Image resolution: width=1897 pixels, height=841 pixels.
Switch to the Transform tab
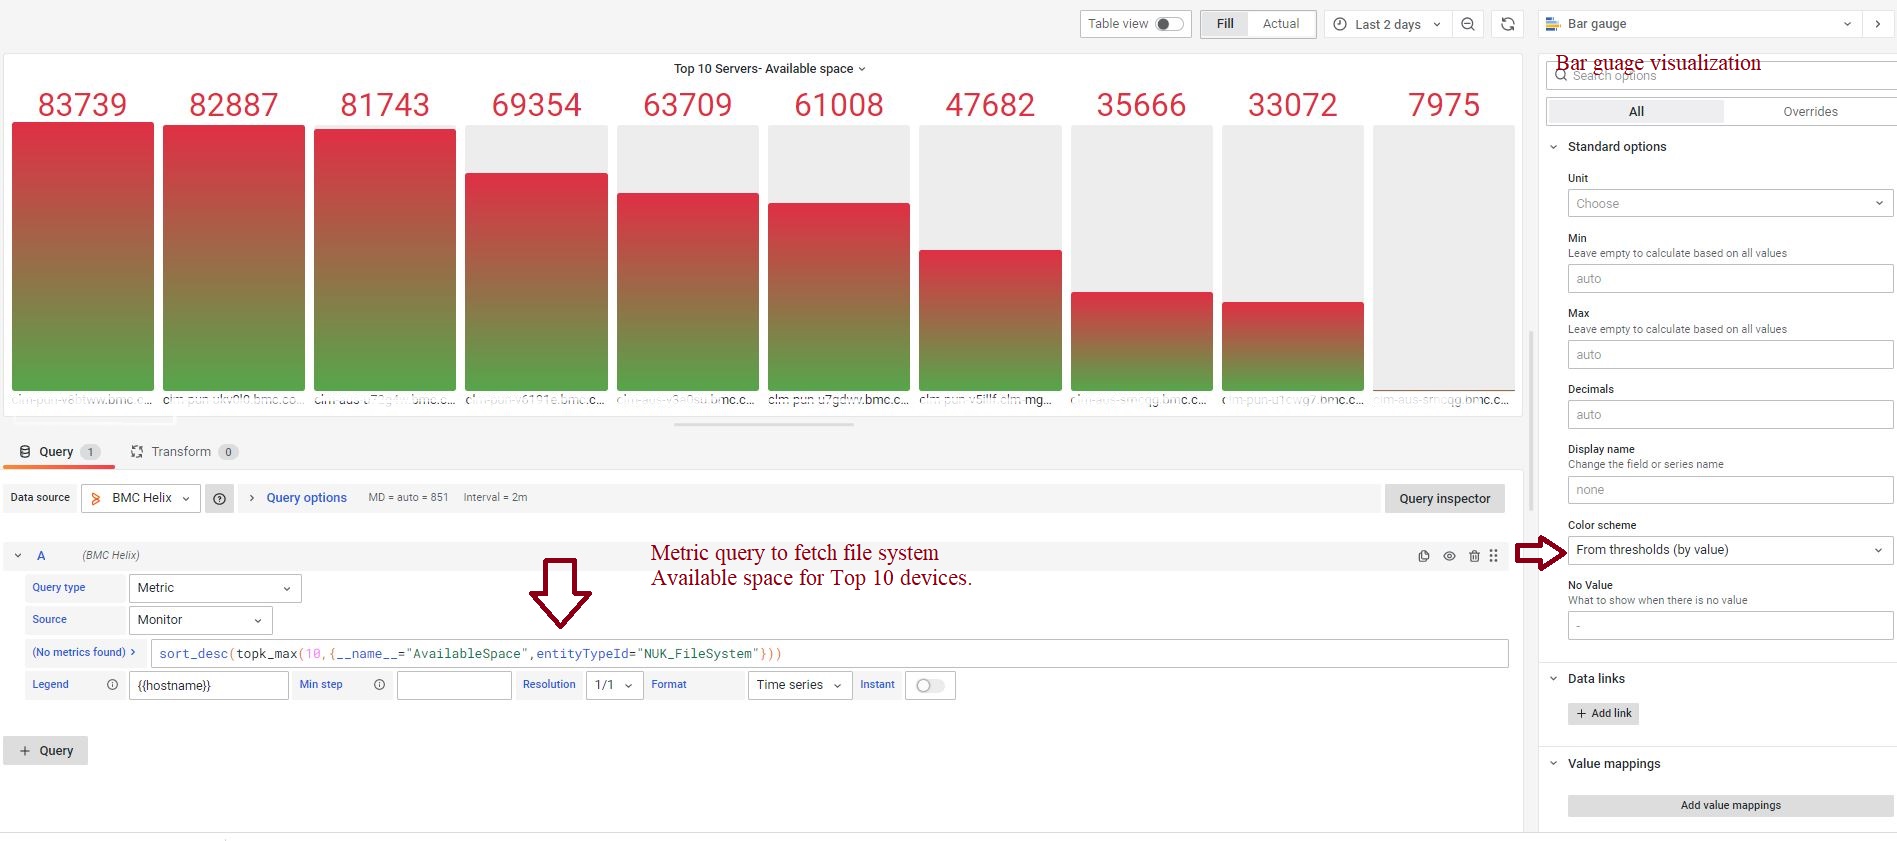tap(183, 452)
